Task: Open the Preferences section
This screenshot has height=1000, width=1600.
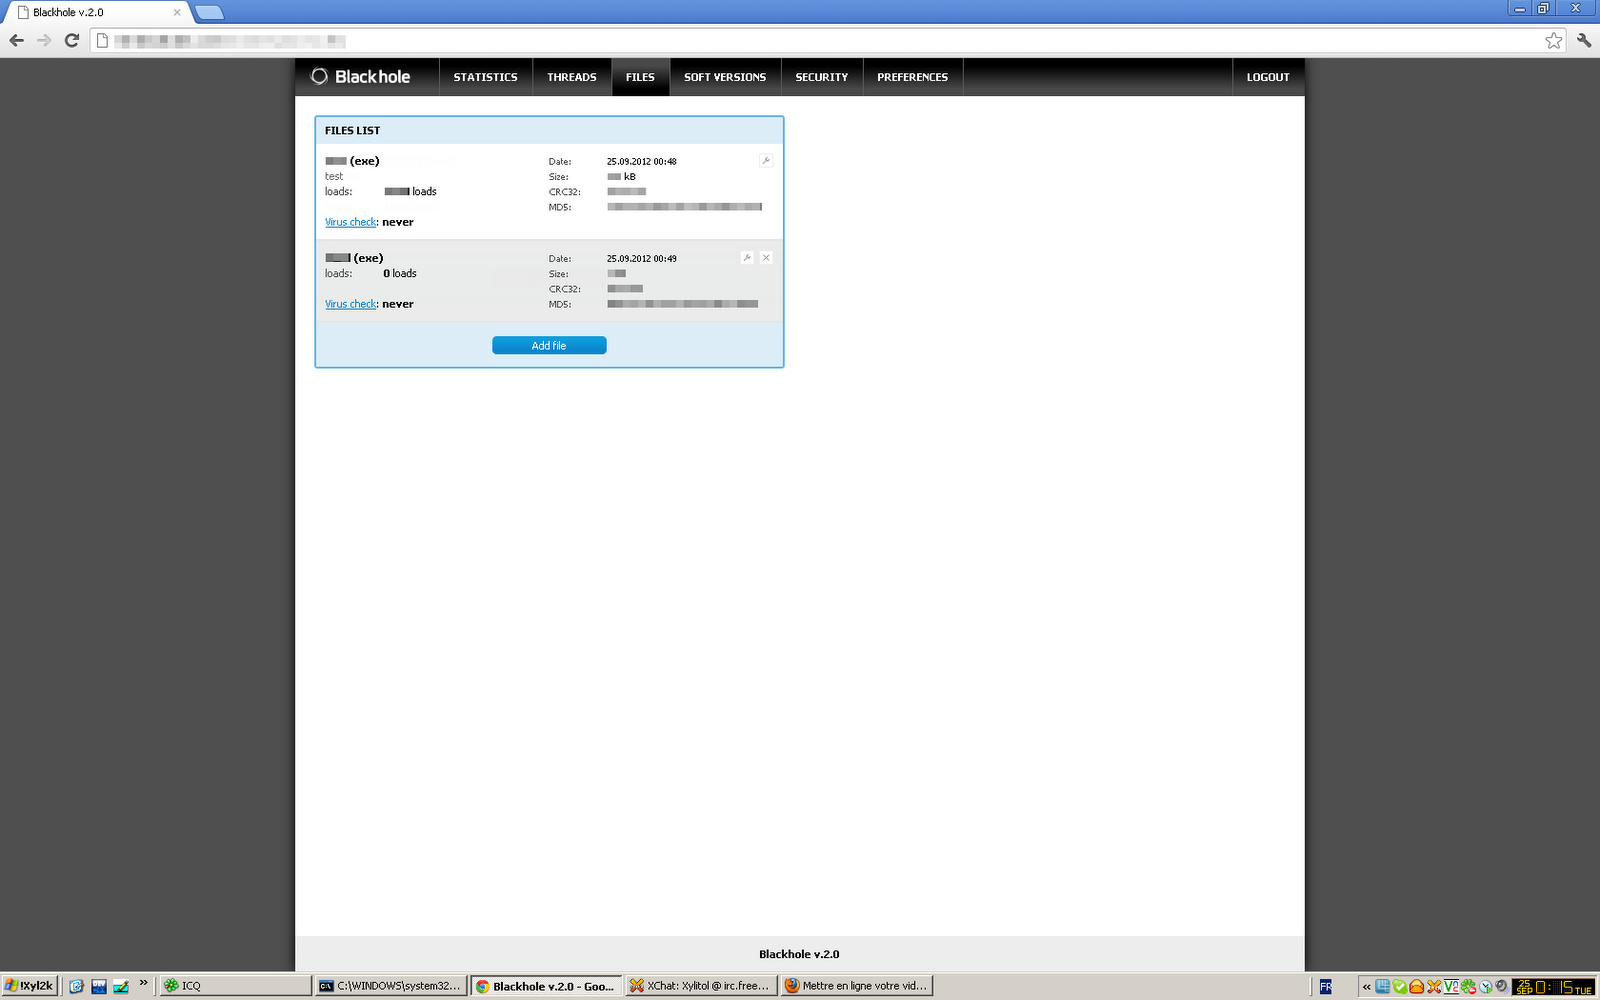Action: click(x=913, y=77)
